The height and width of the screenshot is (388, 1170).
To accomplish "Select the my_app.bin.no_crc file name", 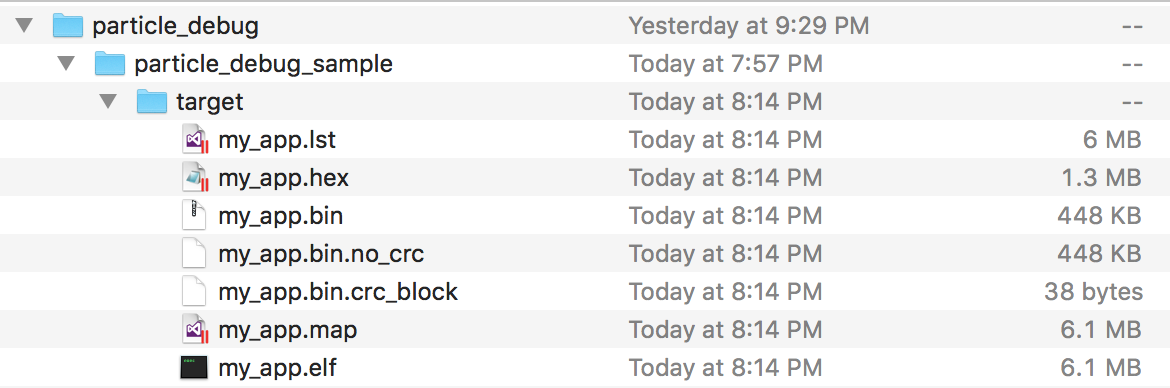I will (x=321, y=254).
